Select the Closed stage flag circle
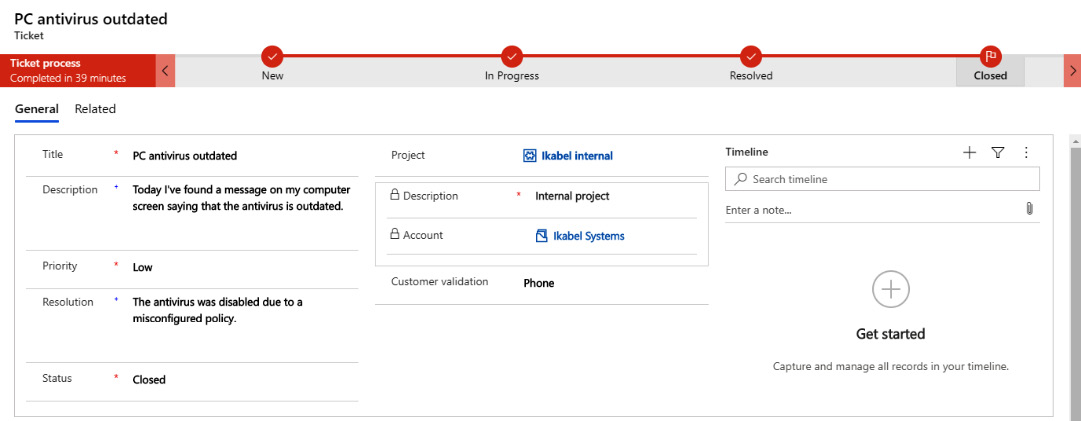Screen dimensions: 1081x421 tap(990, 56)
